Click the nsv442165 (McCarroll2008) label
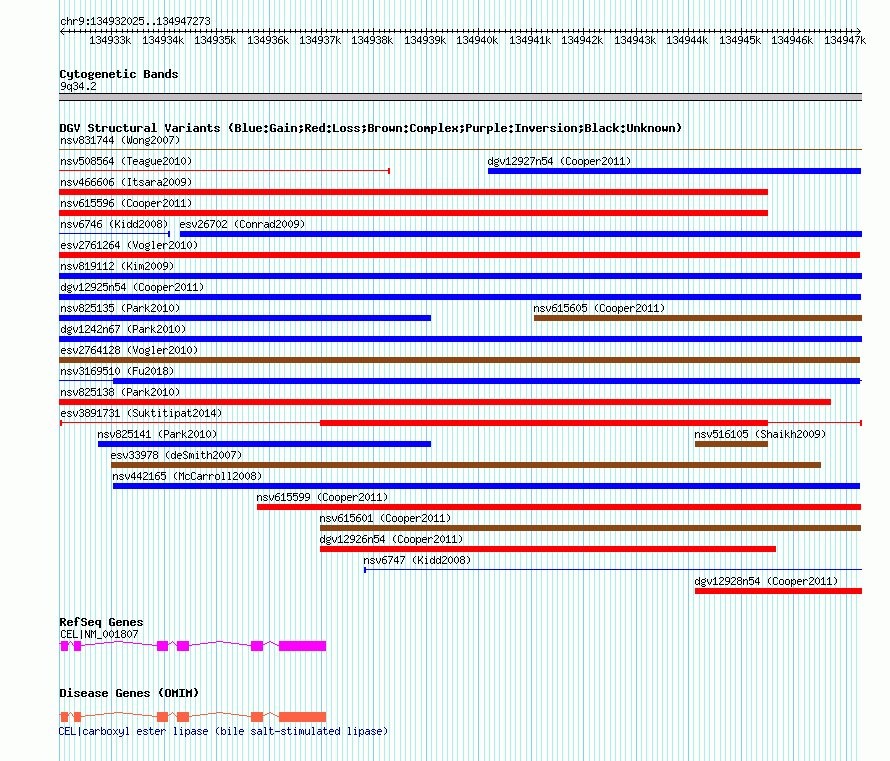The width and height of the screenshot is (890, 761). [187, 476]
